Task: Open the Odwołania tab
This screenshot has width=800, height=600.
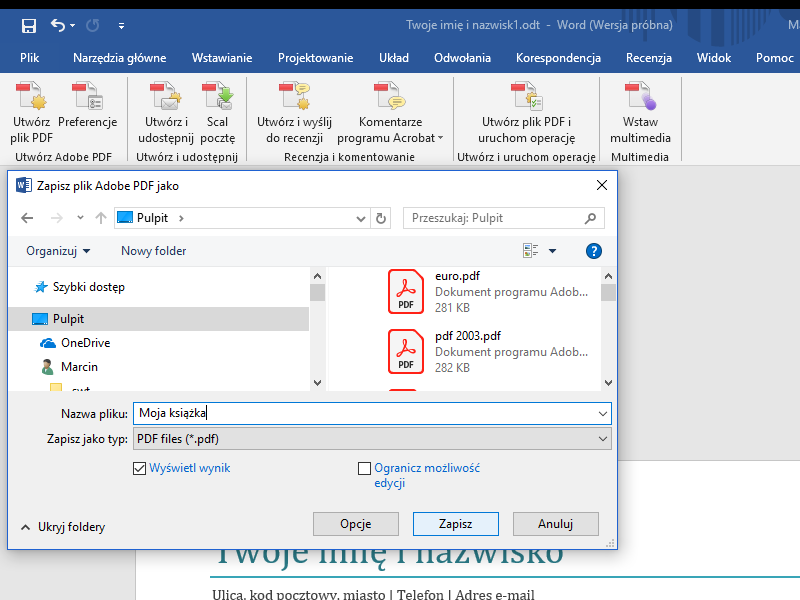Action: click(462, 58)
